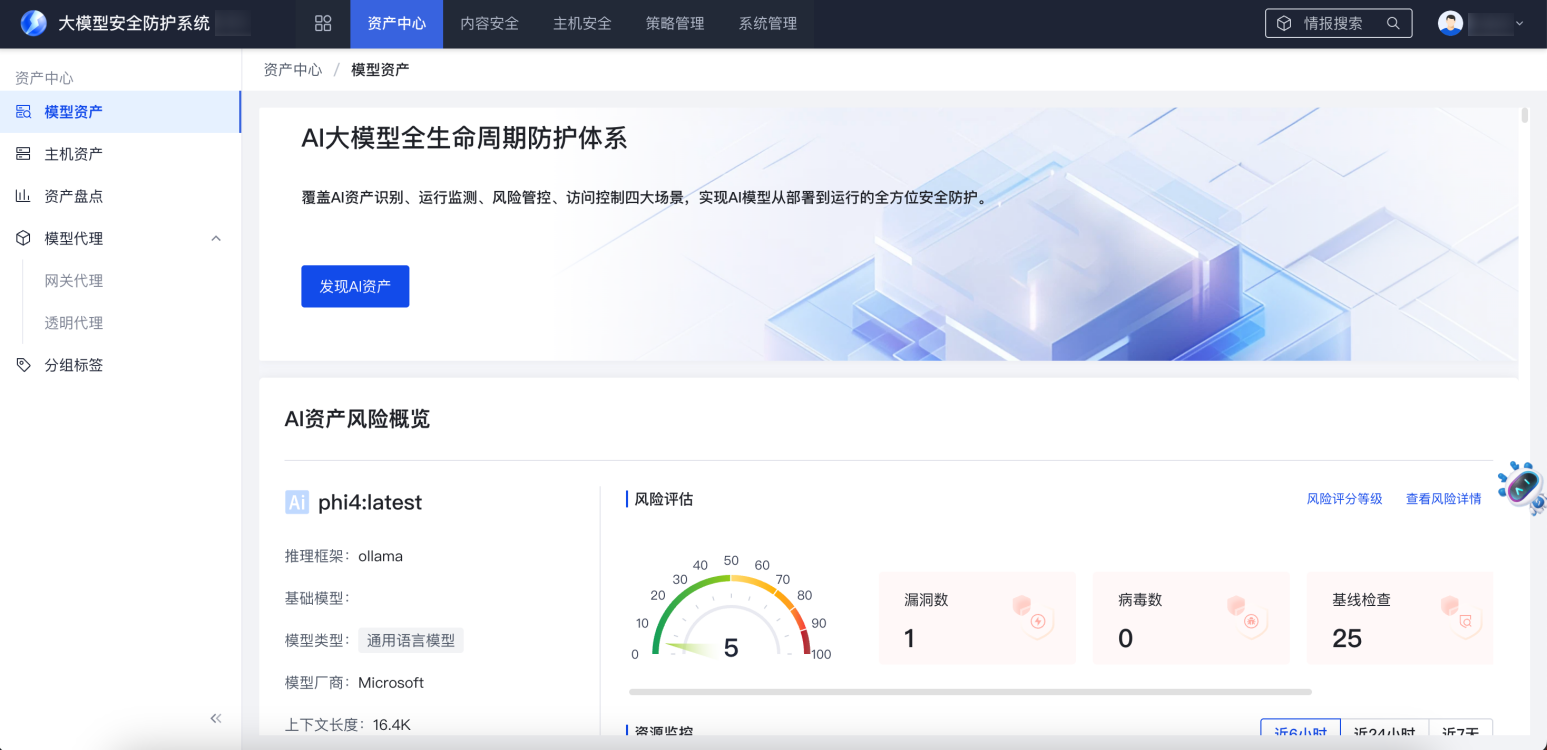Click the 漏洞数 count 1
The height and width of the screenshot is (750, 1547).
tap(909, 639)
